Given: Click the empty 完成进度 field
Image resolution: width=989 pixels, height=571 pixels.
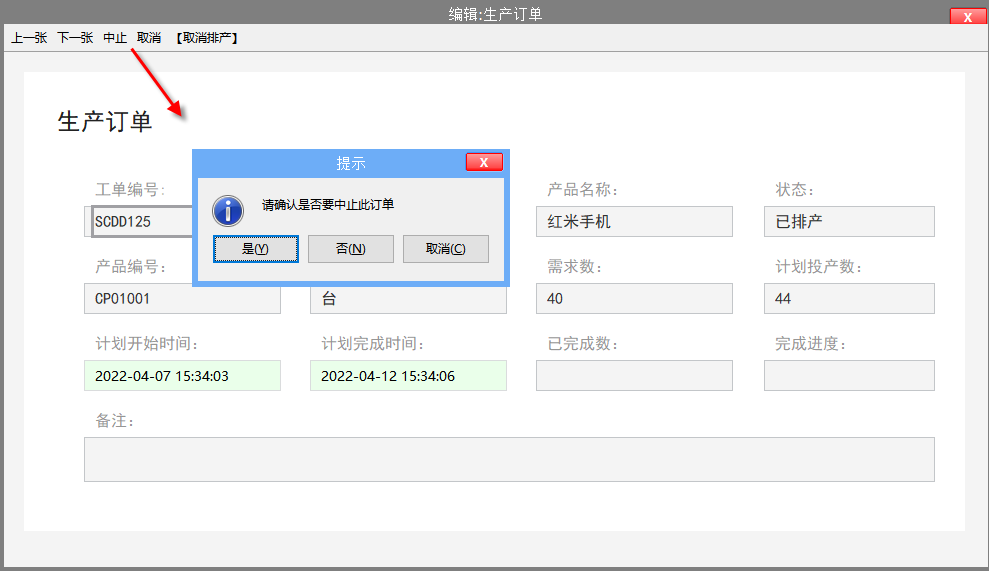Looking at the screenshot, I should click(x=849, y=375).
